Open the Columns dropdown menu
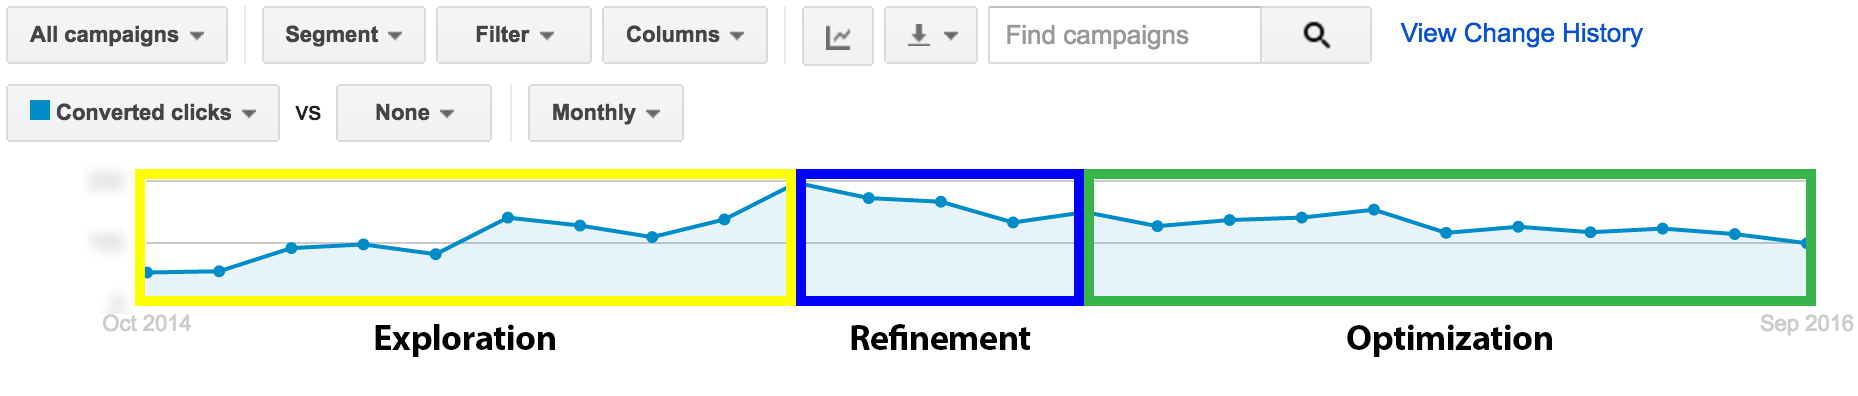This screenshot has height=396, width=1858. pos(685,35)
